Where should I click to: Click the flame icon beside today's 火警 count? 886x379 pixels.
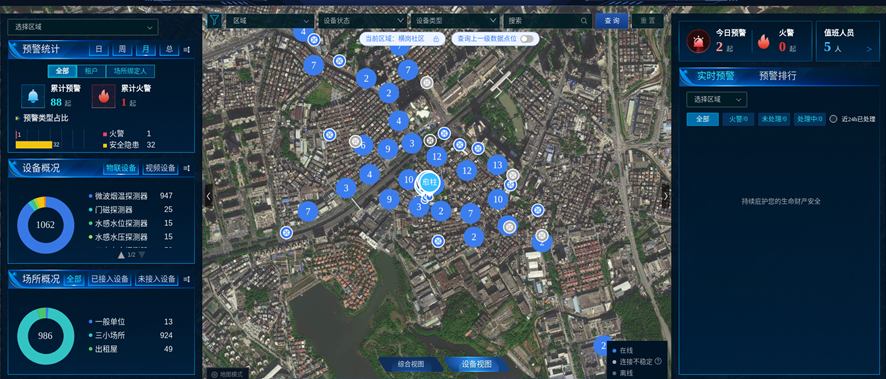pos(764,41)
